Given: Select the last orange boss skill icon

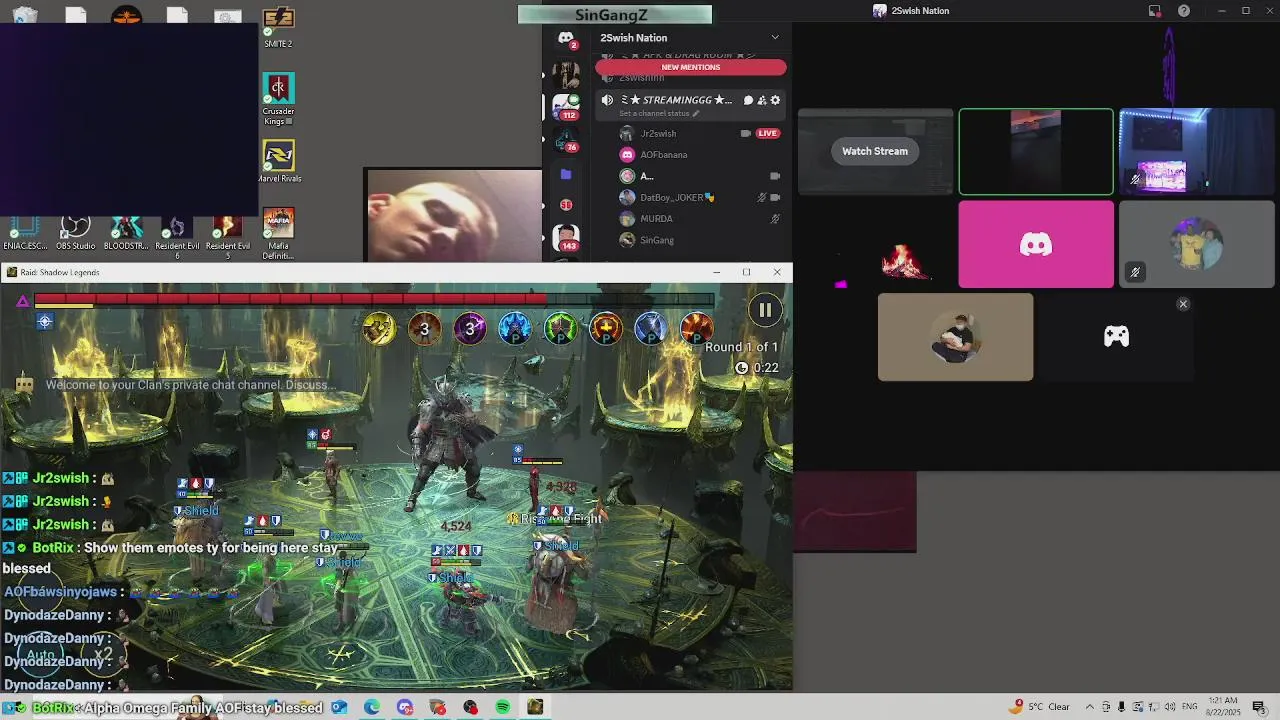Looking at the screenshot, I should pos(696,328).
